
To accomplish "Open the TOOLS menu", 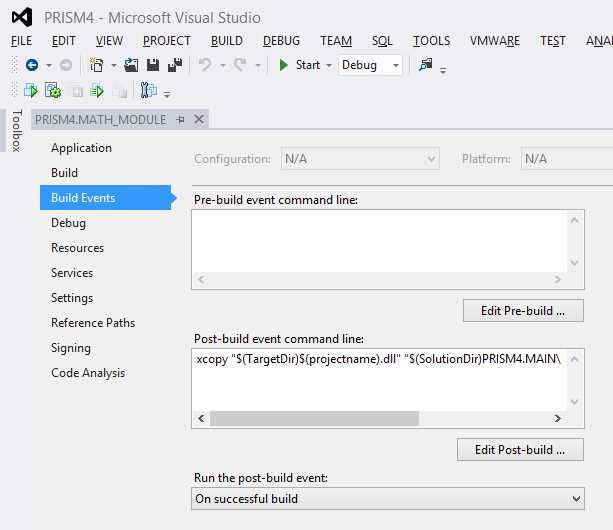I will pyautogui.click(x=432, y=41).
